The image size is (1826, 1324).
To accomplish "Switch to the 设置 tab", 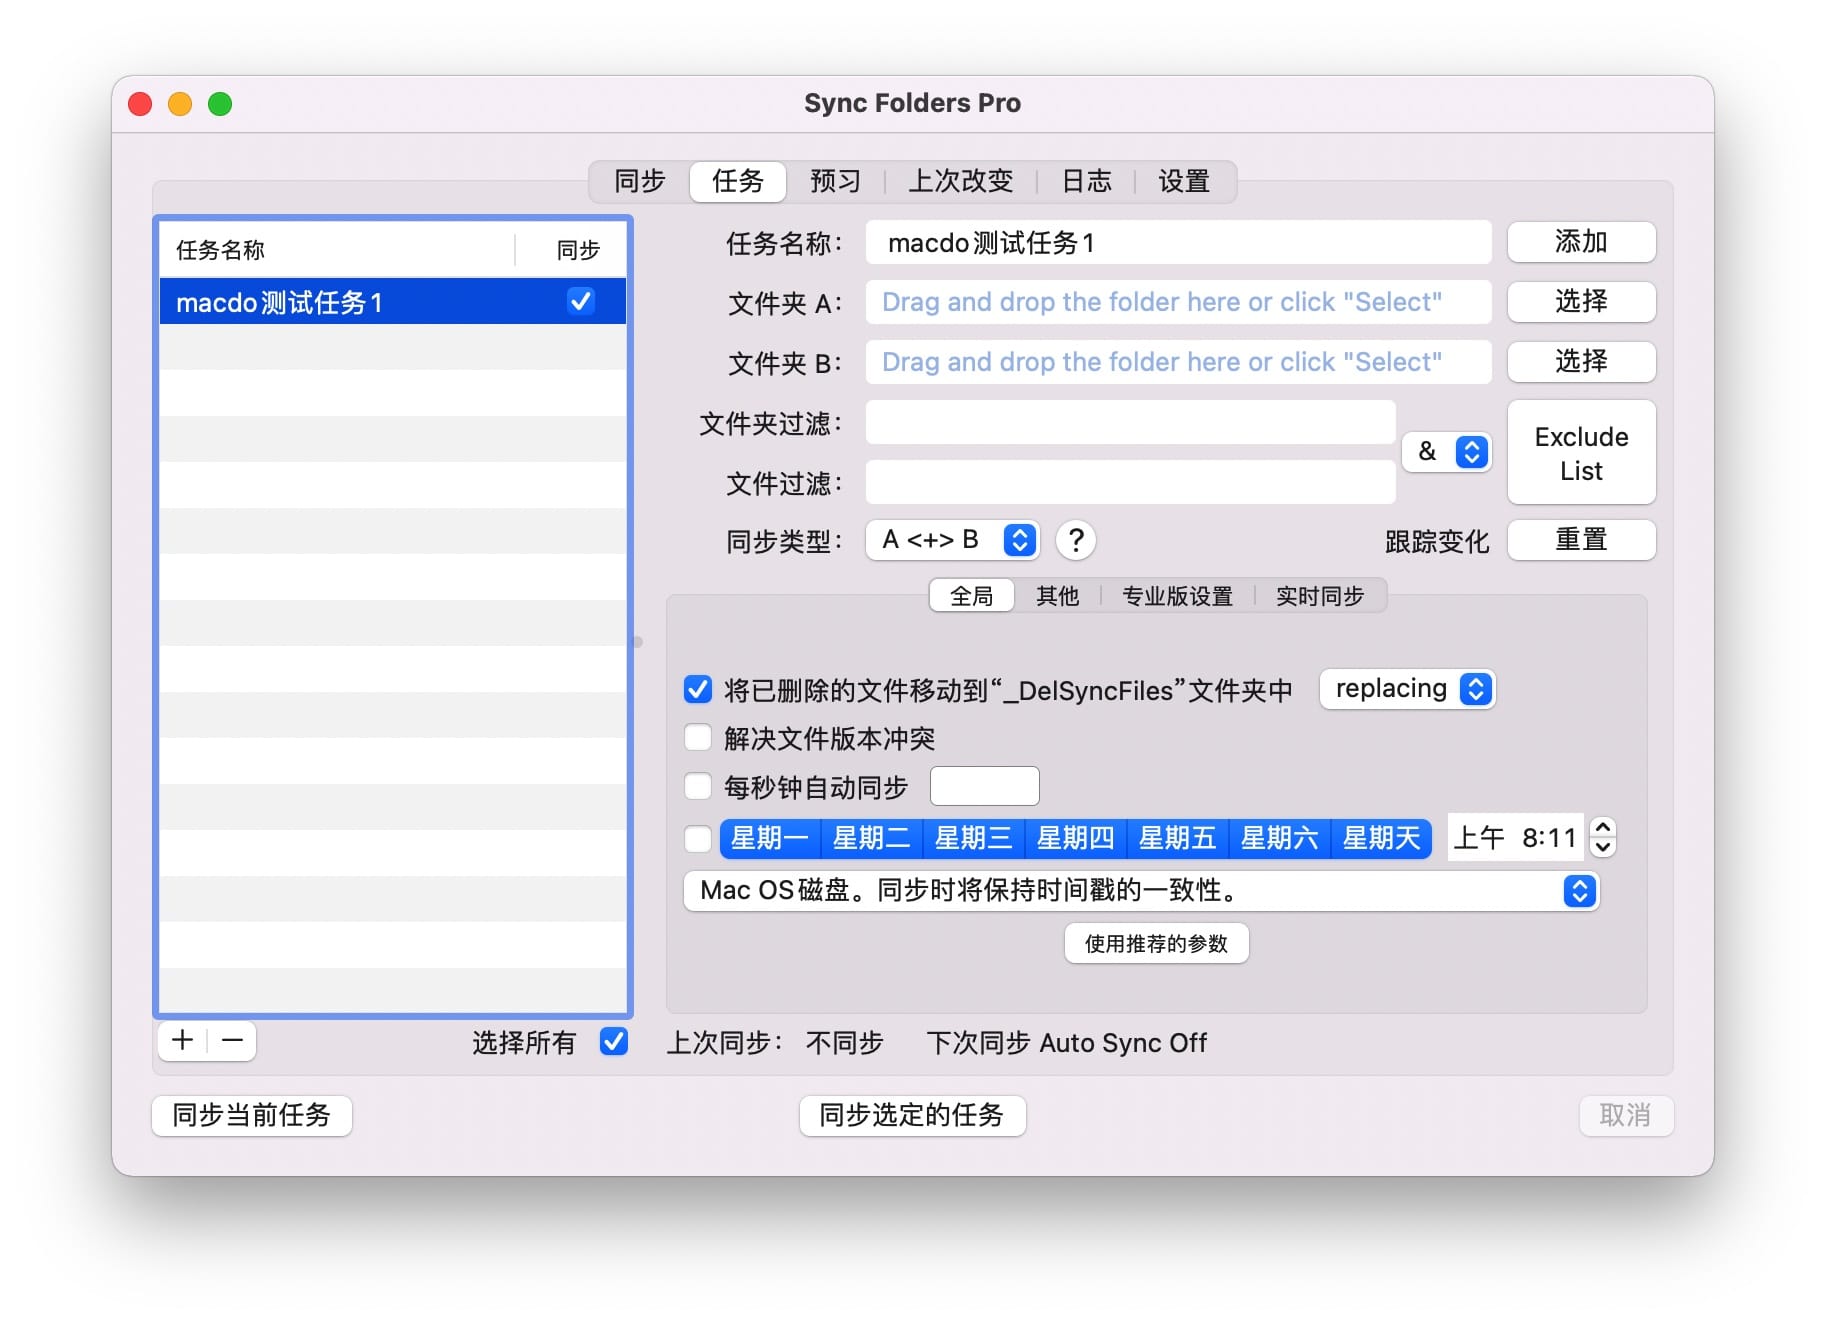I will (1184, 181).
